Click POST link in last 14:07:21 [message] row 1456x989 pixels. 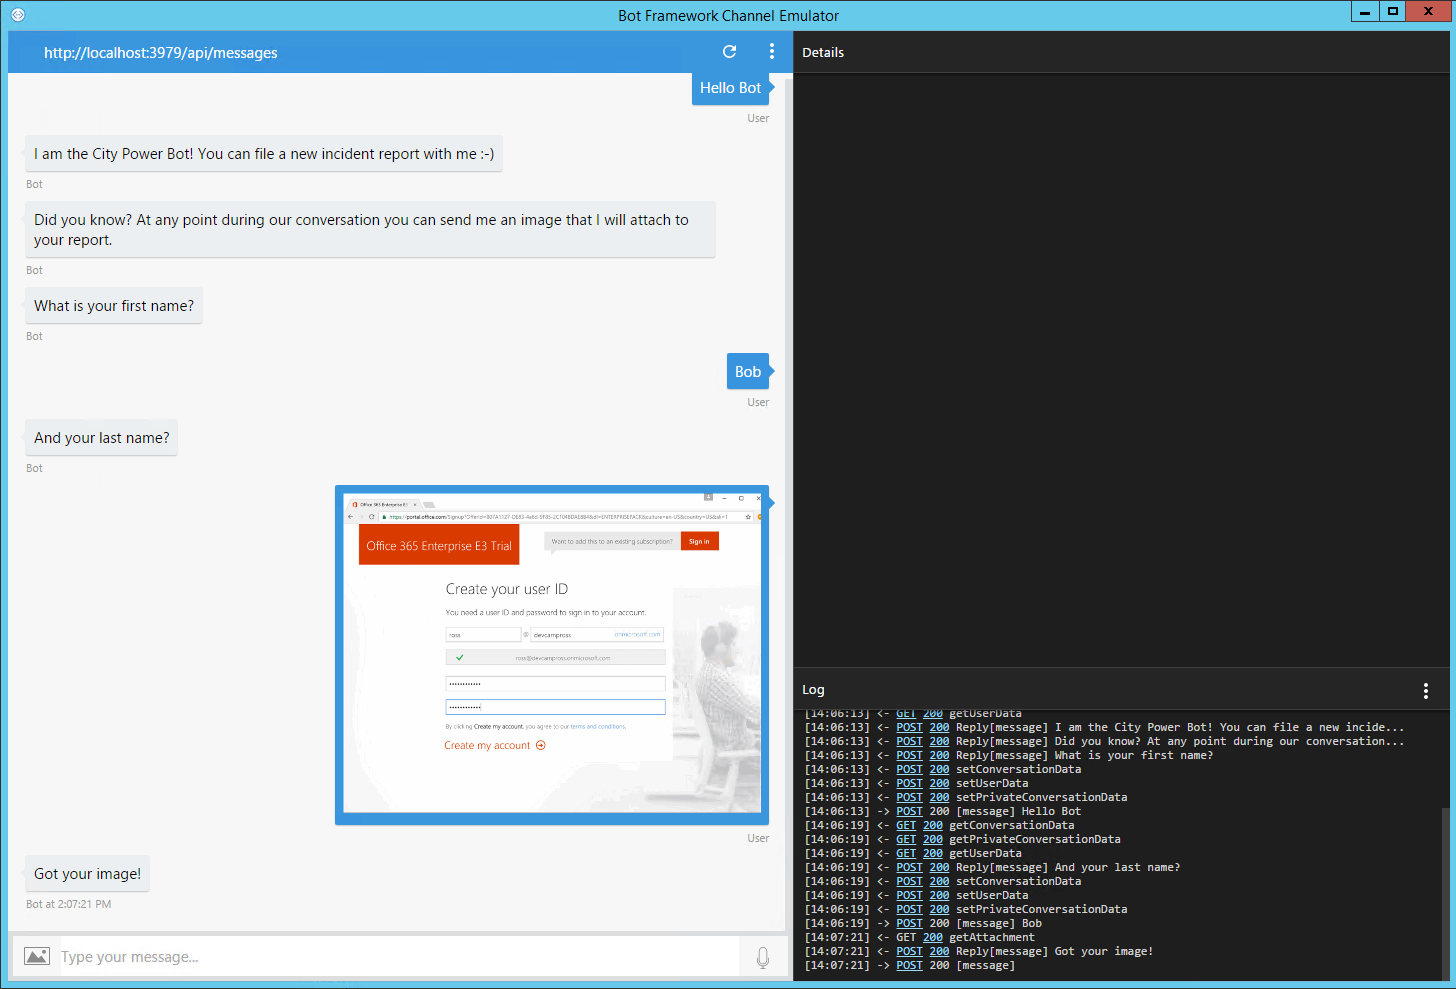click(x=909, y=966)
